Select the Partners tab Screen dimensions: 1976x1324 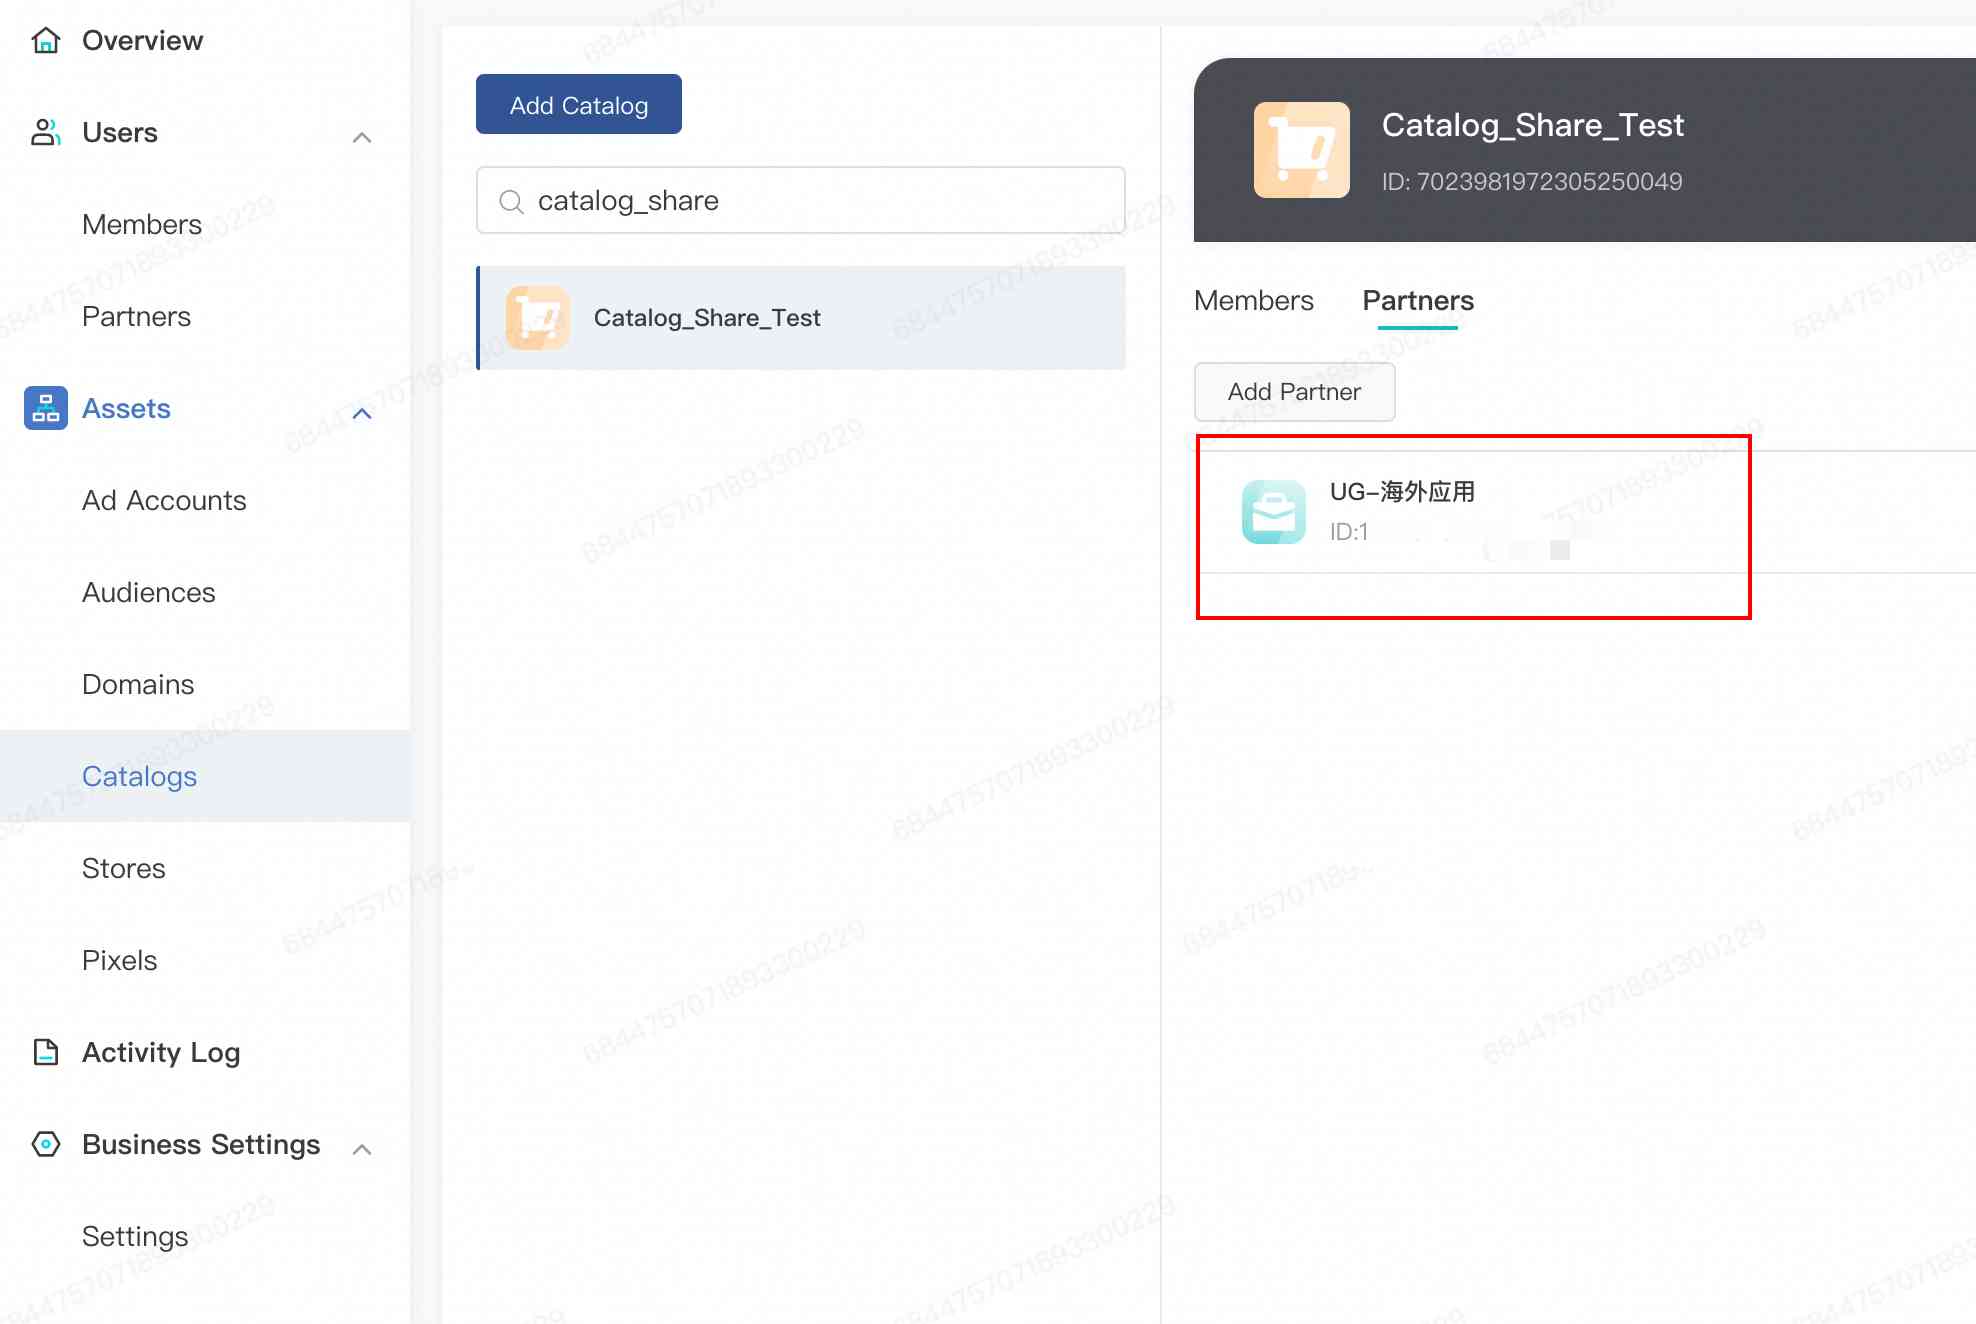pyautogui.click(x=1417, y=300)
